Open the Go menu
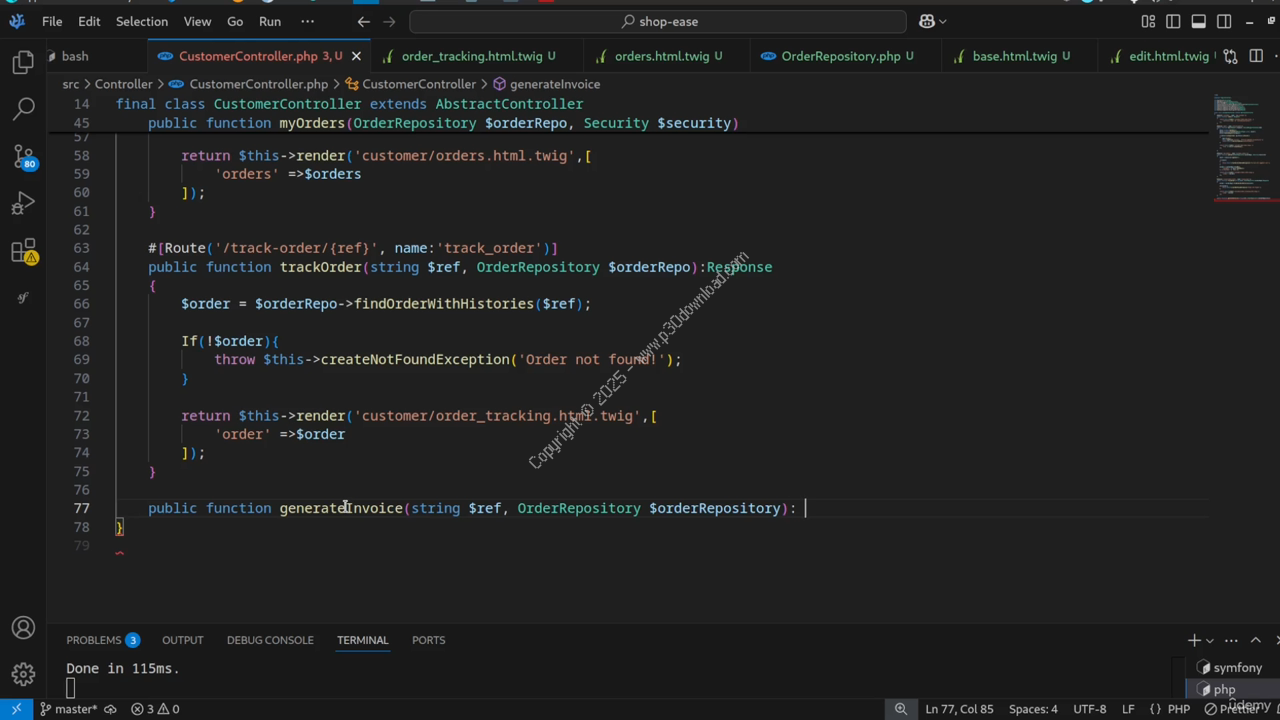Image resolution: width=1280 pixels, height=720 pixels. click(x=235, y=21)
